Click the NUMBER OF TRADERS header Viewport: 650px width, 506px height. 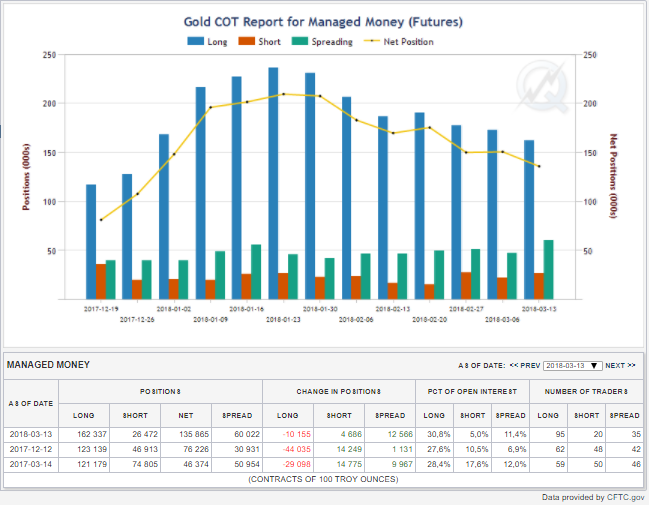coord(586,392)
